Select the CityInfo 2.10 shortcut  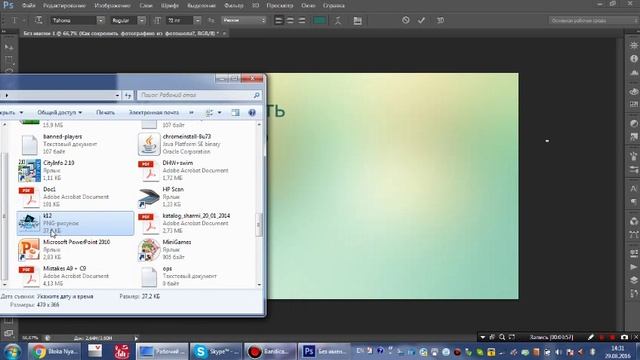[75, 170]
